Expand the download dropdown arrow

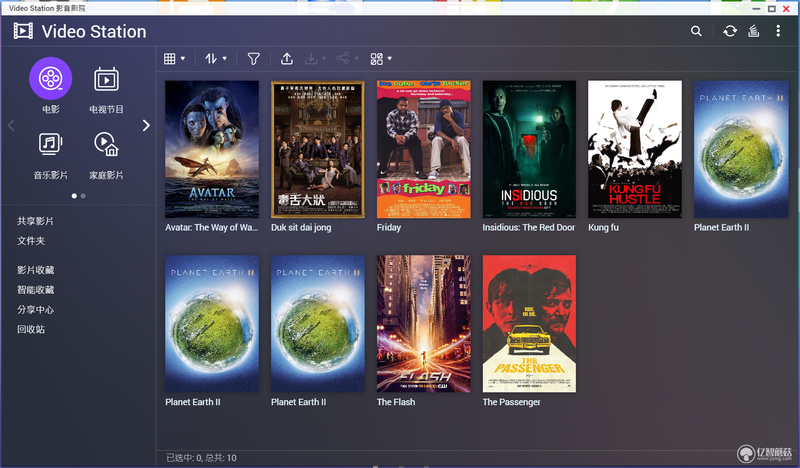click(x=324, y=59)
